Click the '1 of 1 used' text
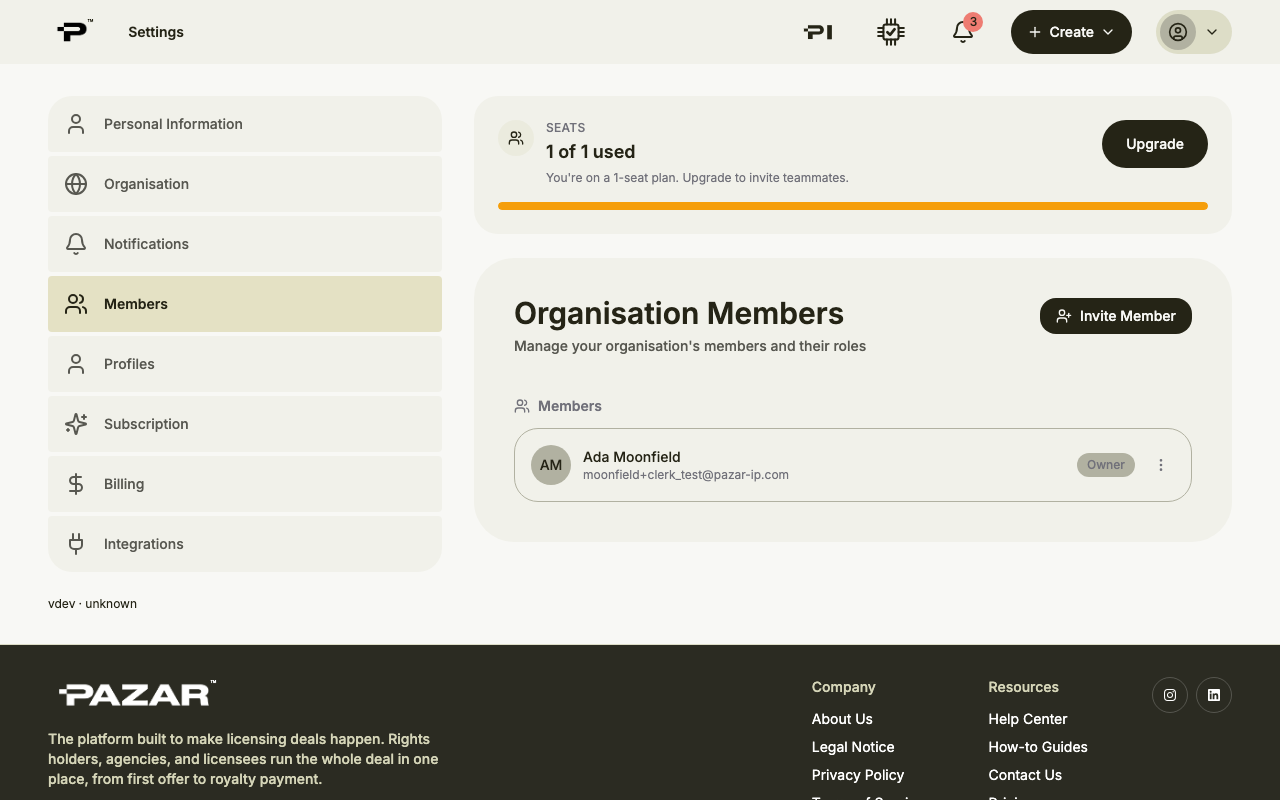This screenshot has height=800, width=1280. pyautogui.click(x=590, y=152)
